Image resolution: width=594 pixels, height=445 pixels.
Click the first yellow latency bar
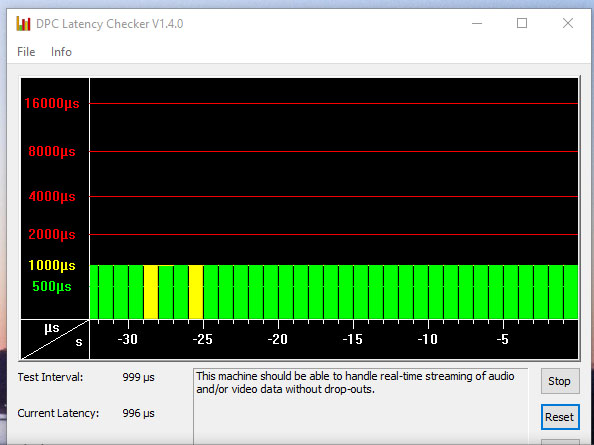(x=151, y=292)
